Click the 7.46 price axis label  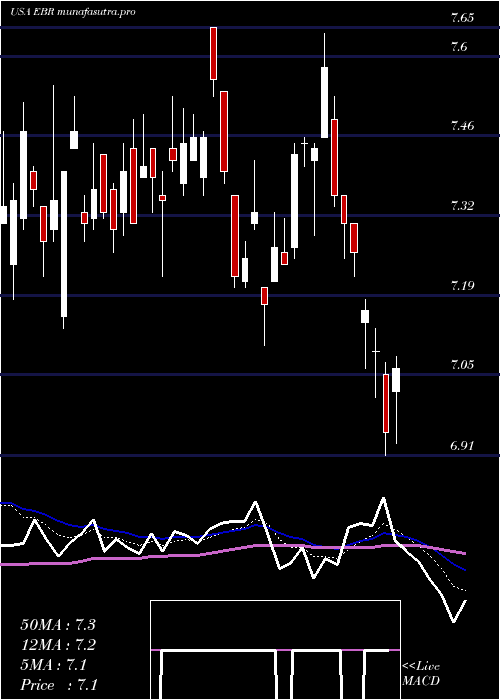tap(462, 126)
